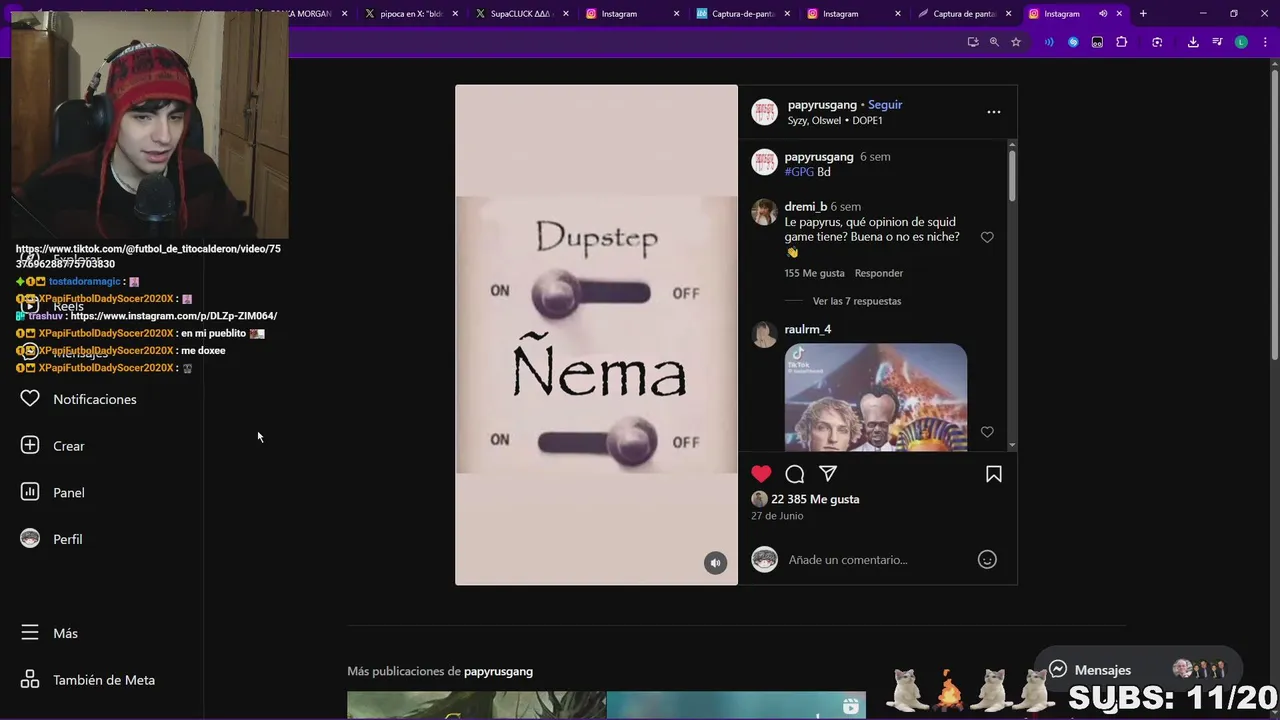
Task: View the 22 385 Me gusta list
Action: tap(815, 499)
